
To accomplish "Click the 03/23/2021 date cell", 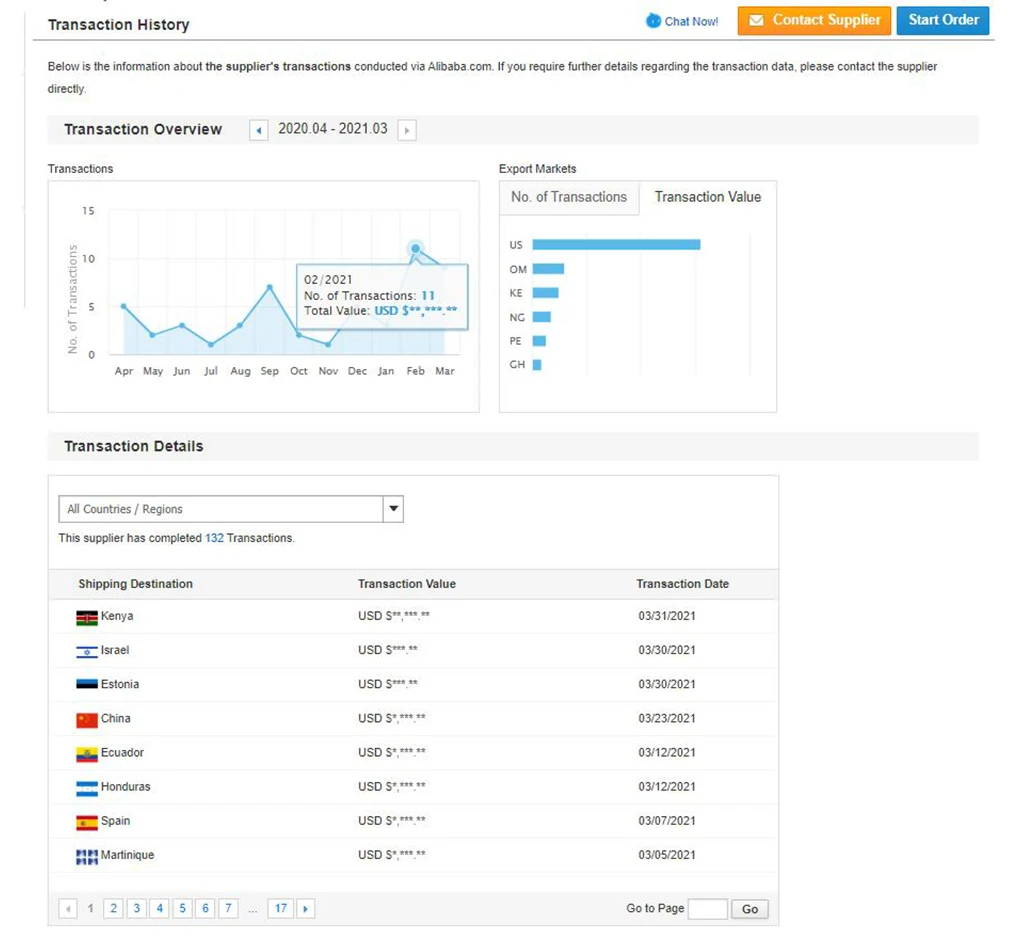I will coord(667,718).
